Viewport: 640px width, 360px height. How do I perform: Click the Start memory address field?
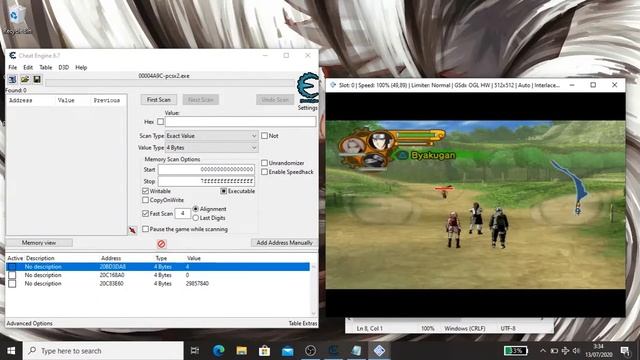pos(206,169)
